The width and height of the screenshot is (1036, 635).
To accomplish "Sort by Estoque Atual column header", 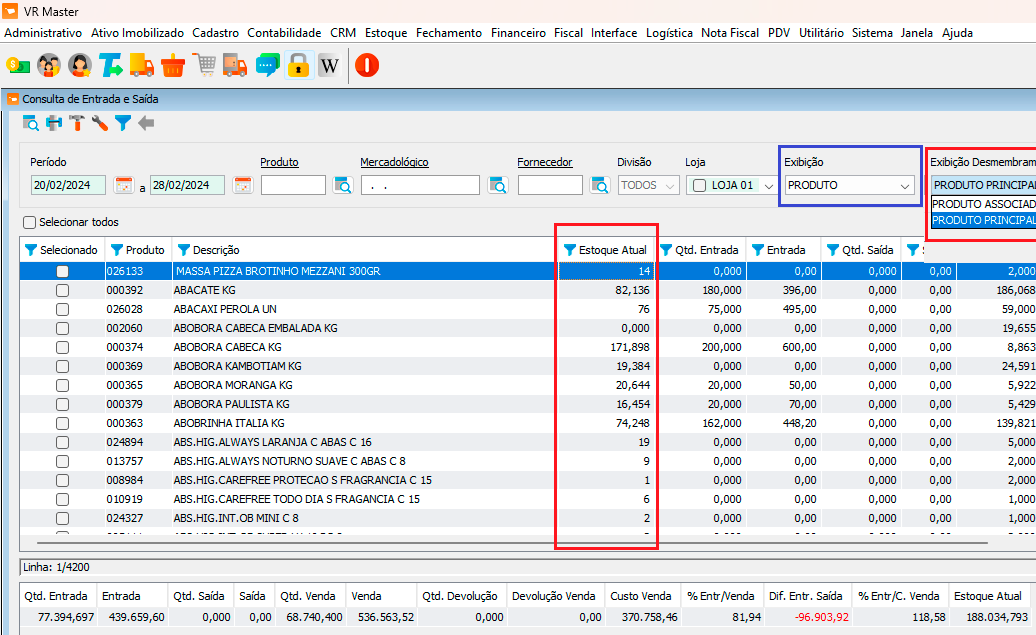I will click(612, 250).
